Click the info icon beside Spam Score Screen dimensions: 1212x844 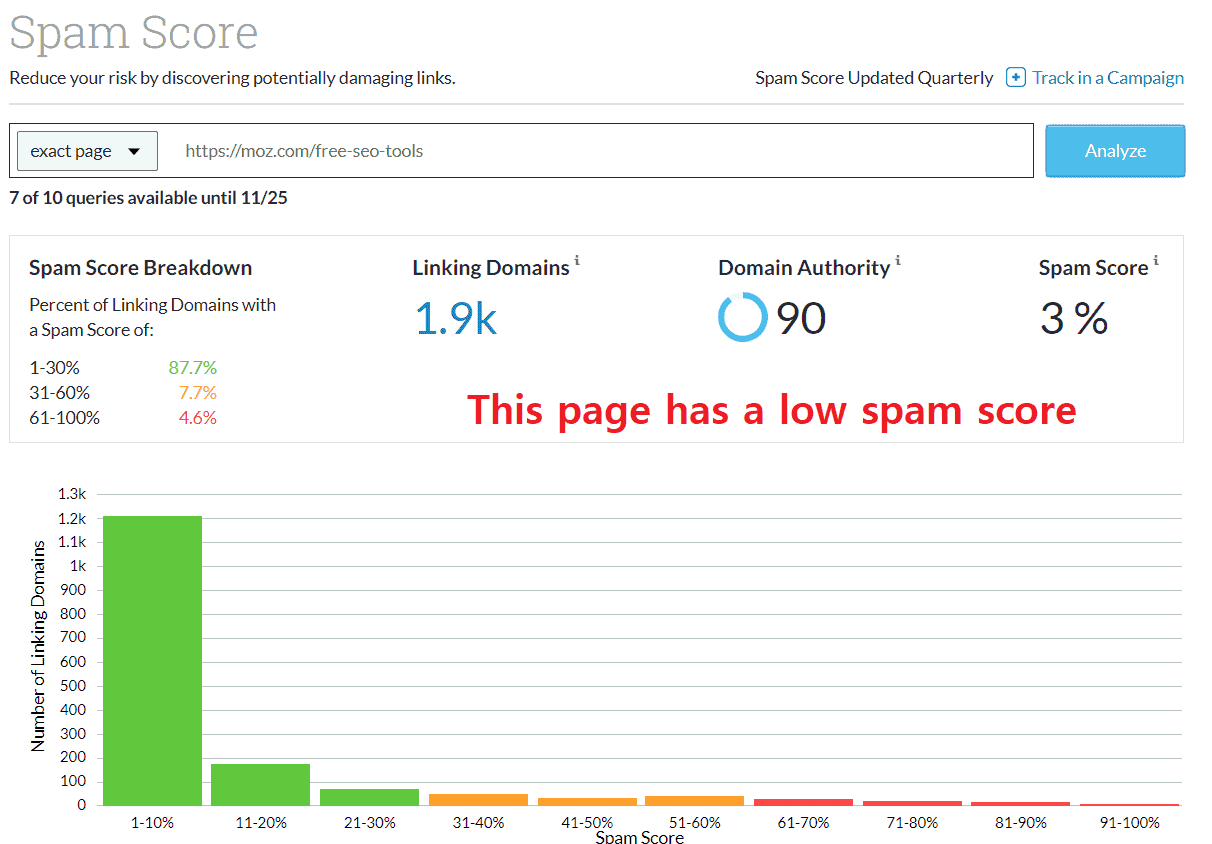(1156, 261)
